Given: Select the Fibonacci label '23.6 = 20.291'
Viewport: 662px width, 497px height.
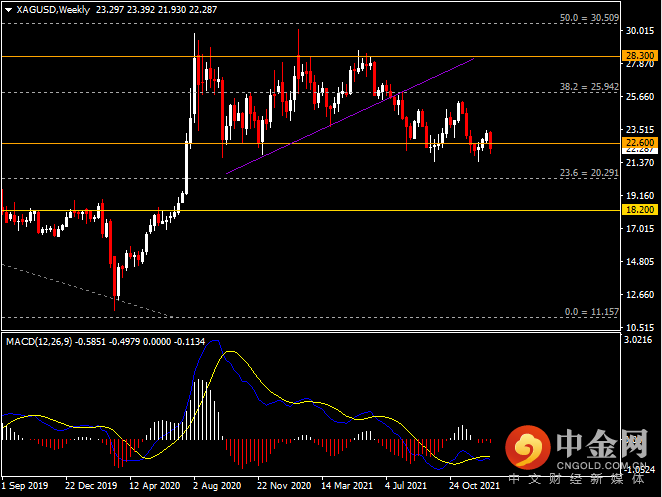Looking at the screenshot, I should point(589,173).
